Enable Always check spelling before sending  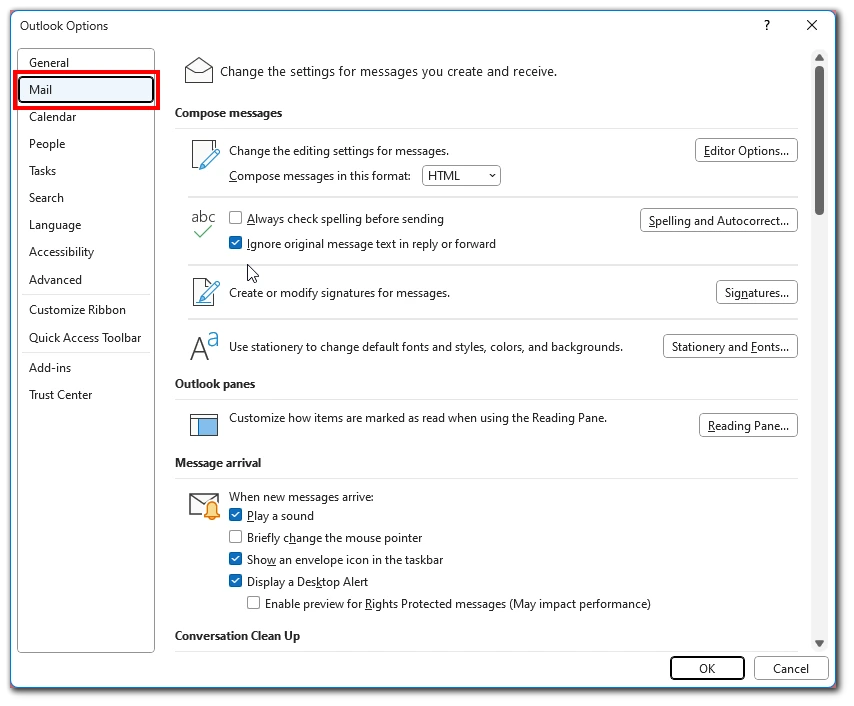coord(235,218)
